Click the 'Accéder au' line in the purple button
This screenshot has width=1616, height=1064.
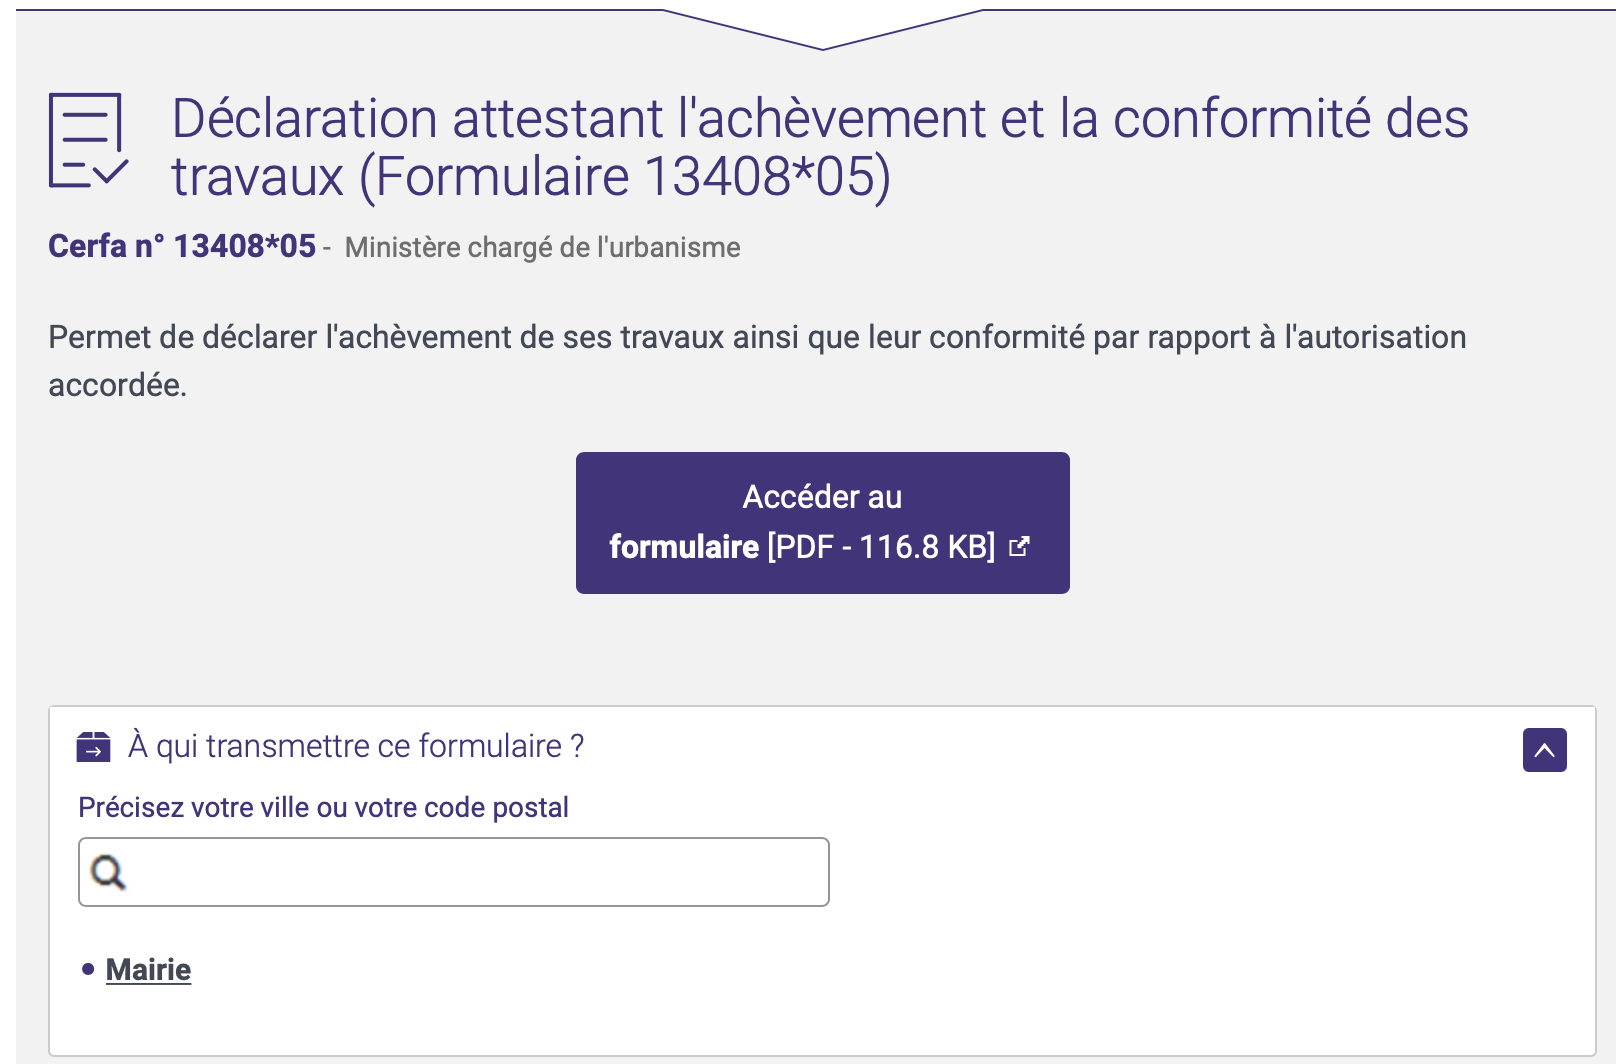pos(822,497)
